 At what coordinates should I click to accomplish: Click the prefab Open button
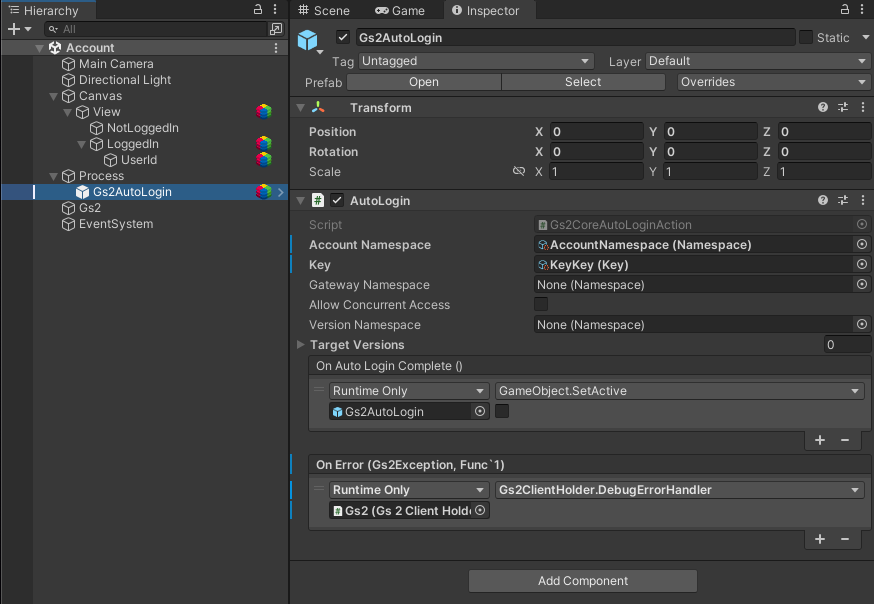(x=424, y=82)
